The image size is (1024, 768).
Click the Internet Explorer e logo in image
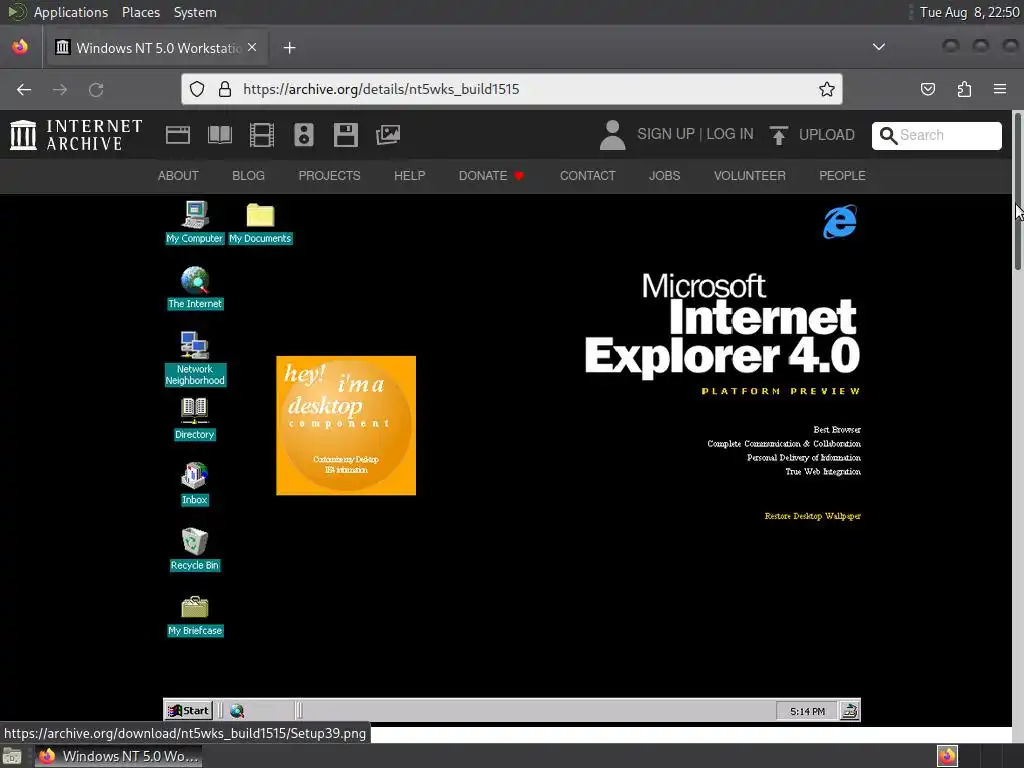[840, 222]
